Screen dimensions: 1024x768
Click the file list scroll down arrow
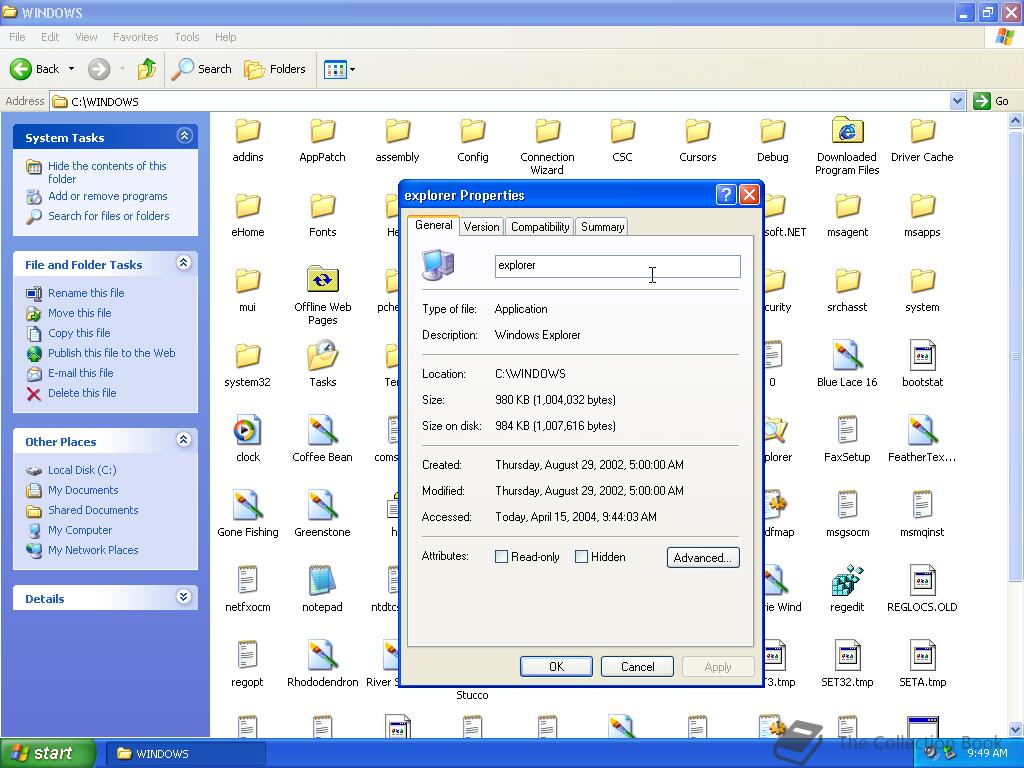1016,729
